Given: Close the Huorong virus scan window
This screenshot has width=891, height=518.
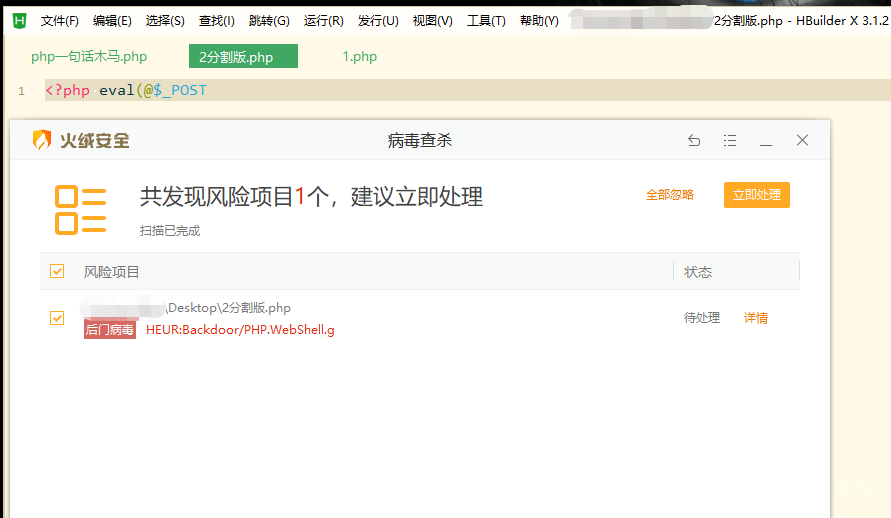Looking at the screenshot, I should [802, 140].
